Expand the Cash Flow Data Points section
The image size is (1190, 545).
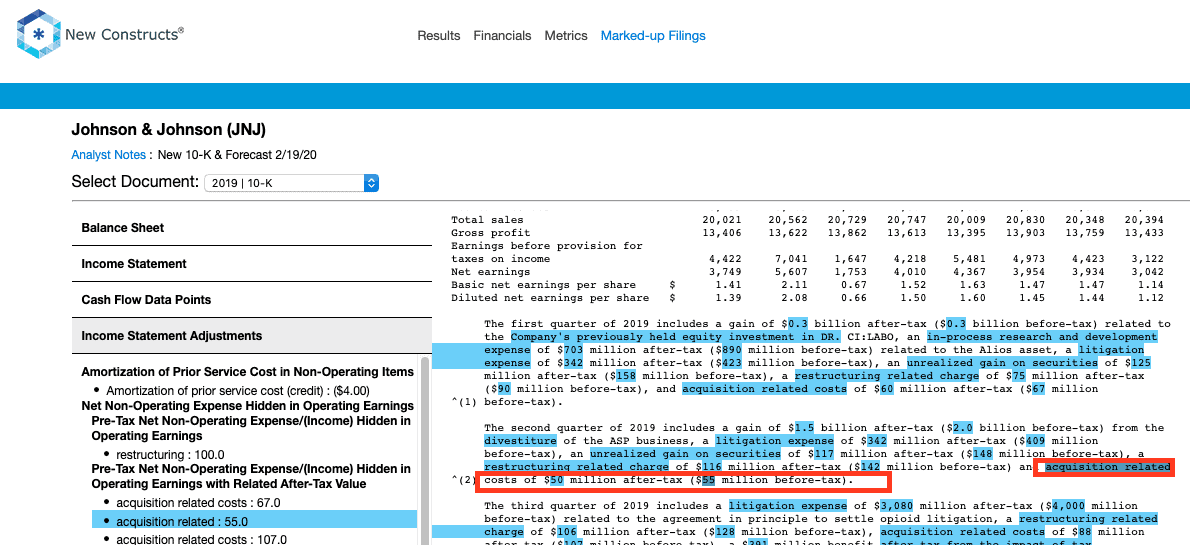point(251,300)
